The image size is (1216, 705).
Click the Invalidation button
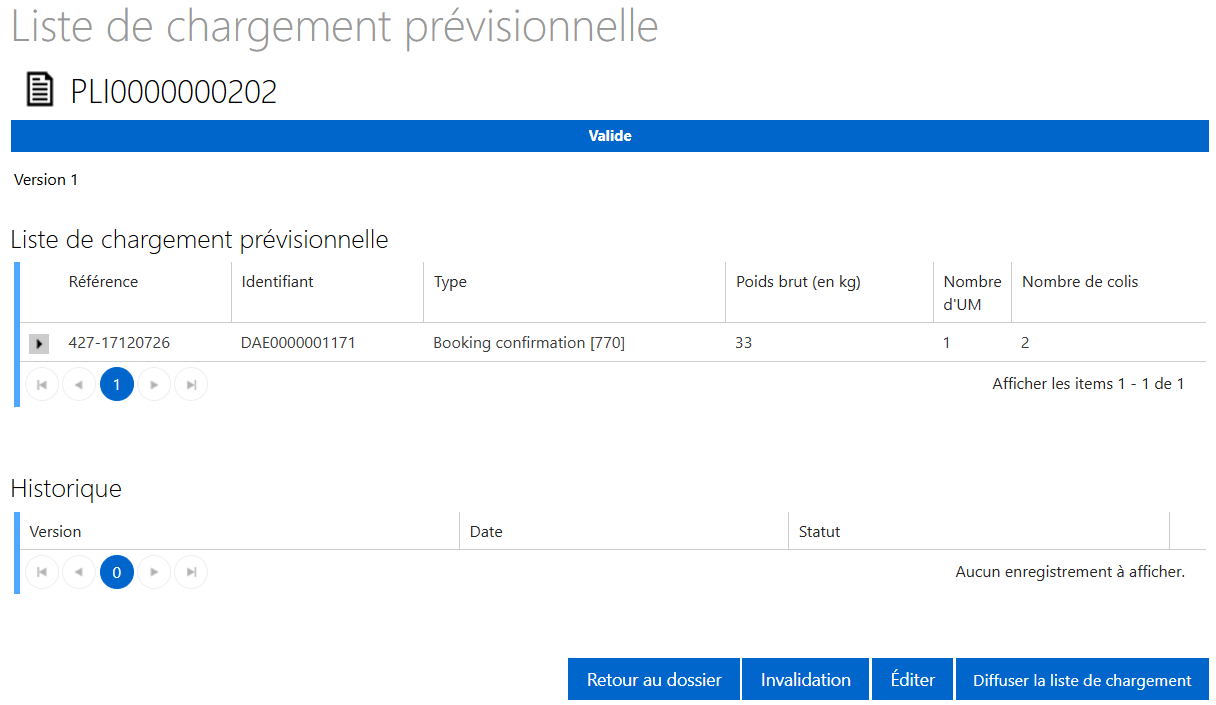[x=805, y=680]
